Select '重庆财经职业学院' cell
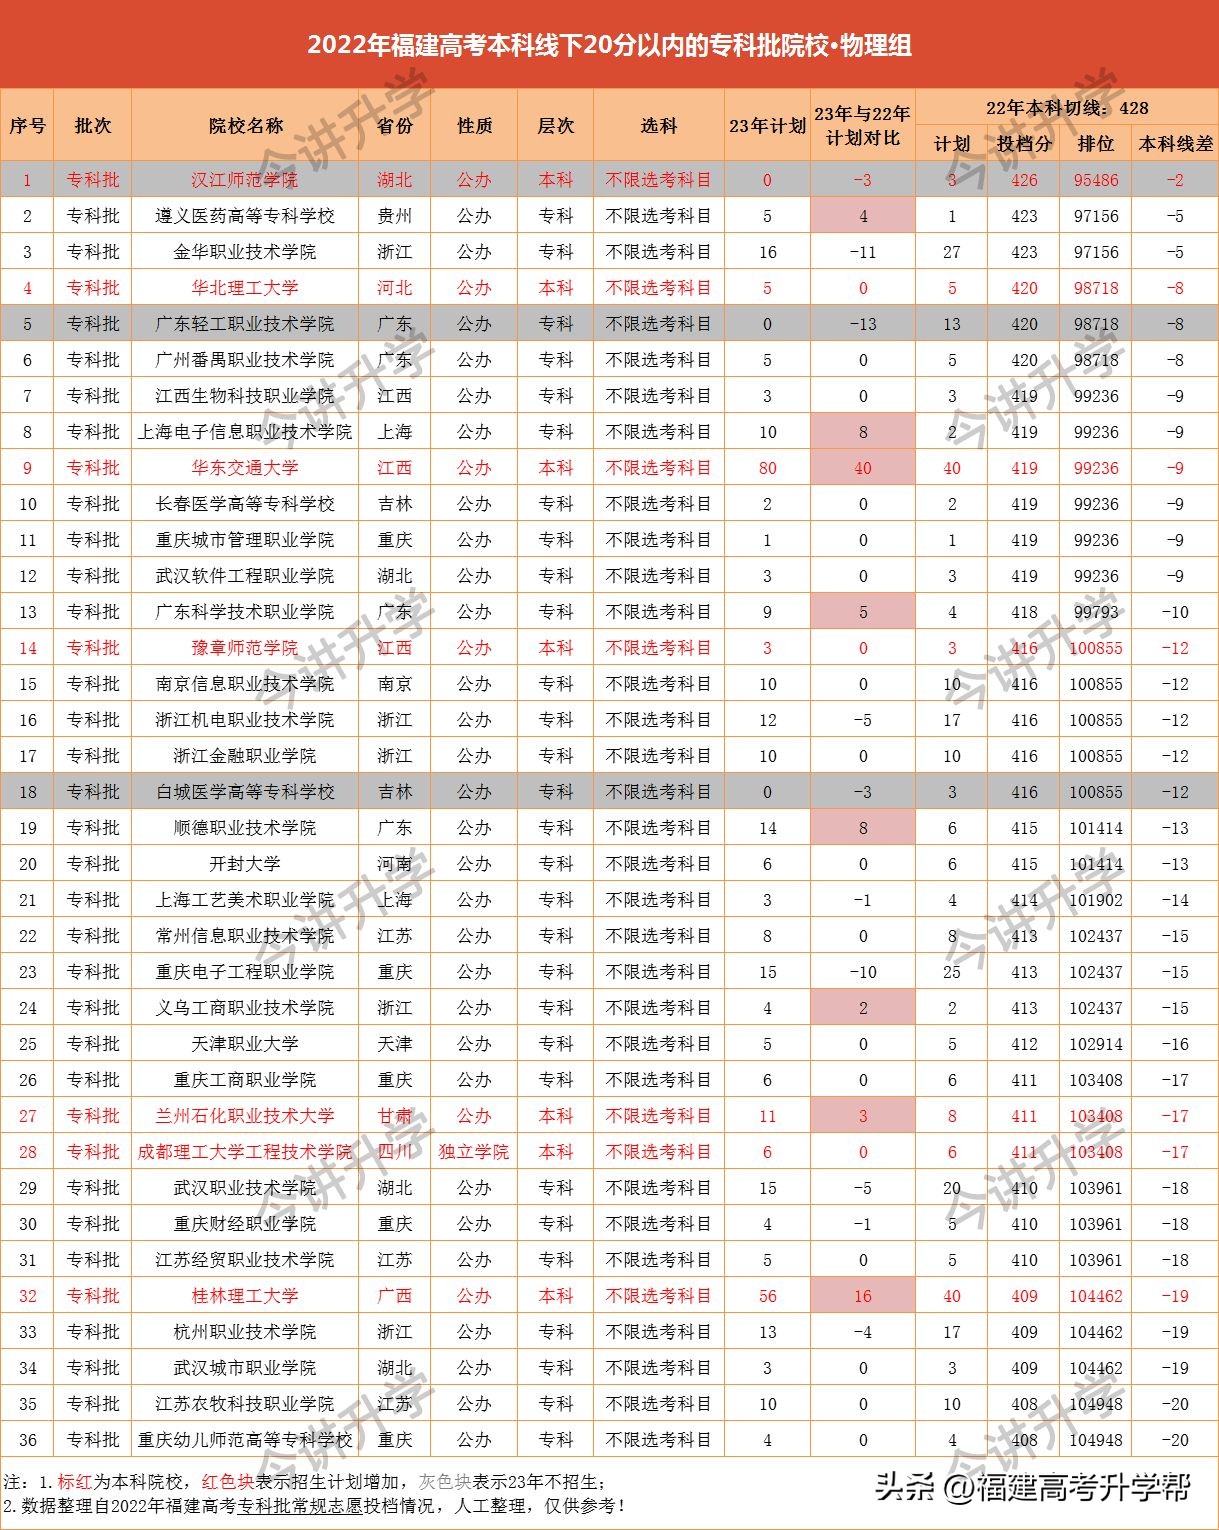1219x1530 pixels. coord(245,1224)
